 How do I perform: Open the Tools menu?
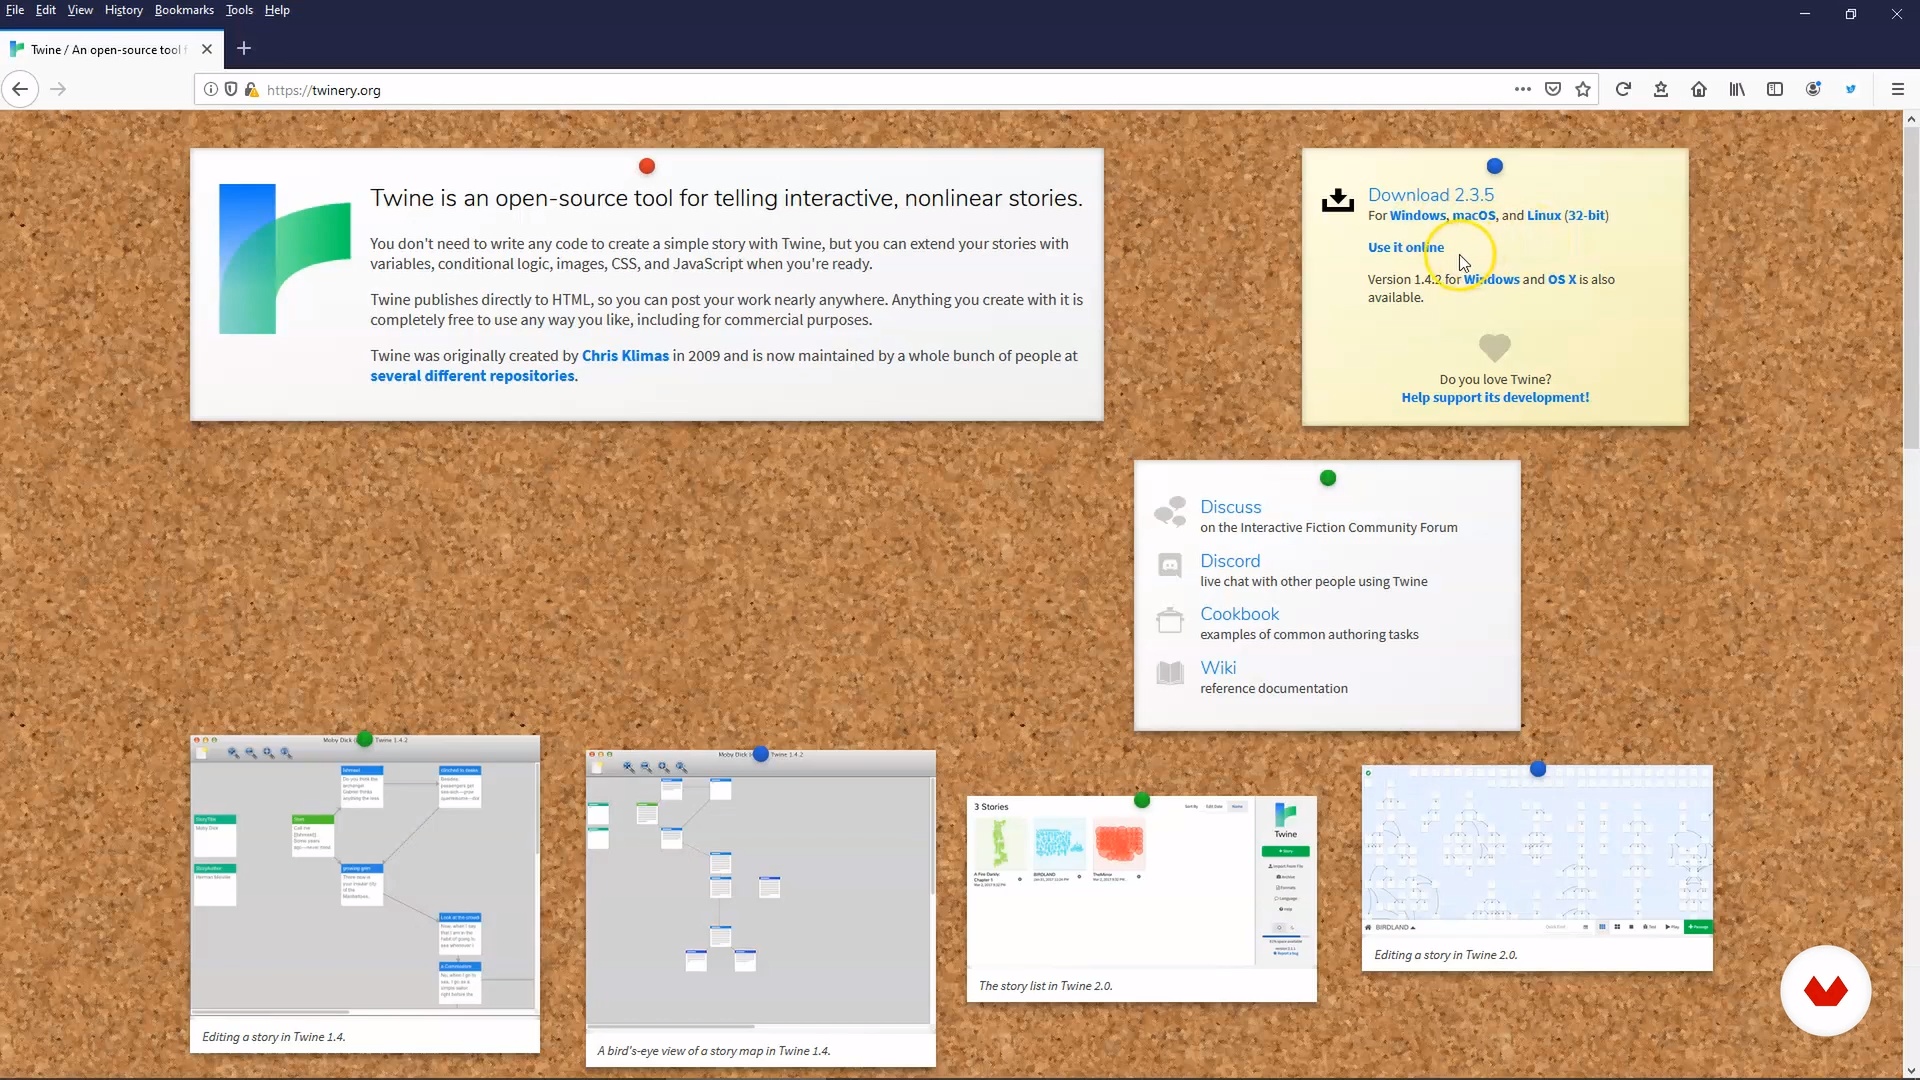[239, 10]
